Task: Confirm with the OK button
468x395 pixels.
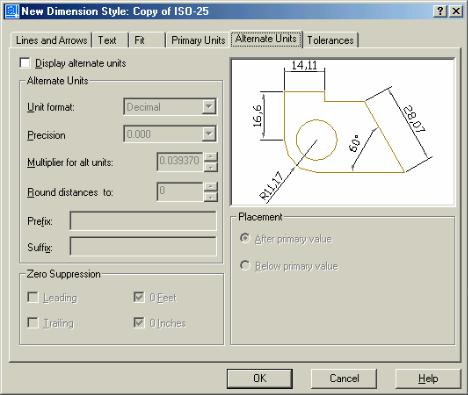Action: (x=260, y=378)
